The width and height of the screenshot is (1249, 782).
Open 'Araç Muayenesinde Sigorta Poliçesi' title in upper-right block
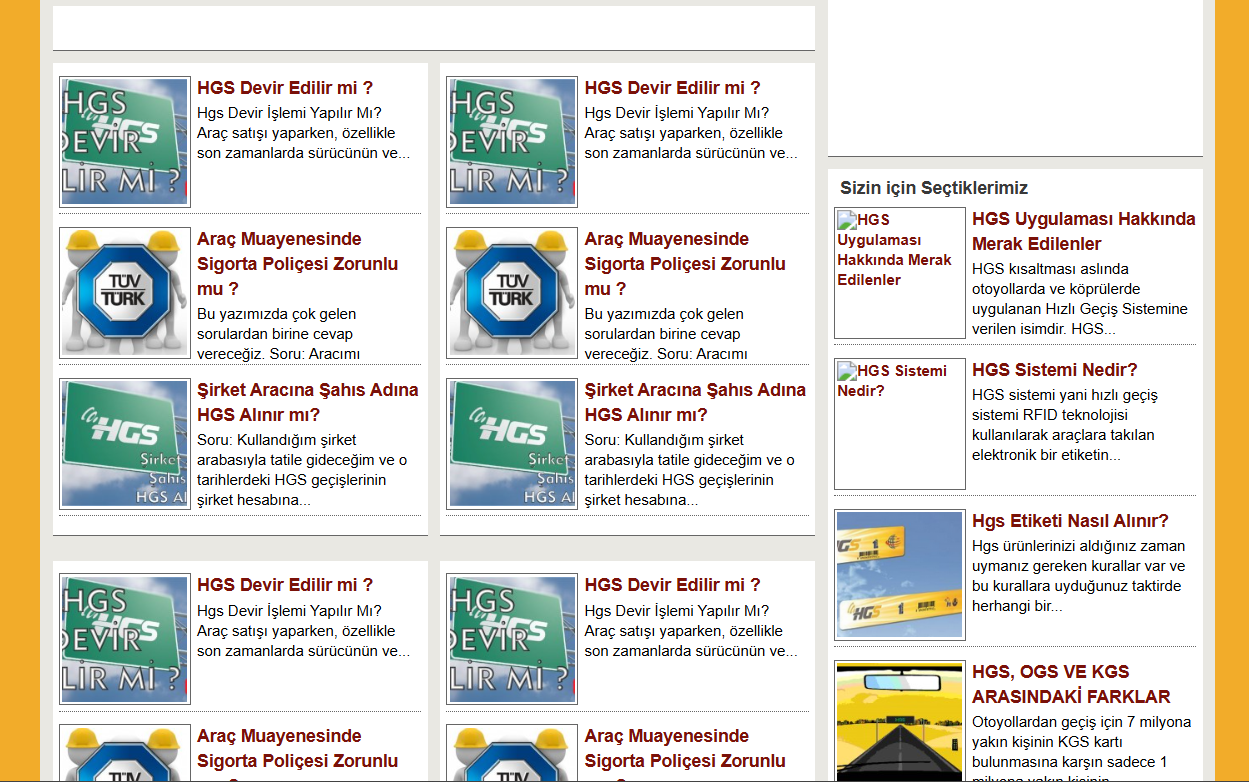(685, 264)
